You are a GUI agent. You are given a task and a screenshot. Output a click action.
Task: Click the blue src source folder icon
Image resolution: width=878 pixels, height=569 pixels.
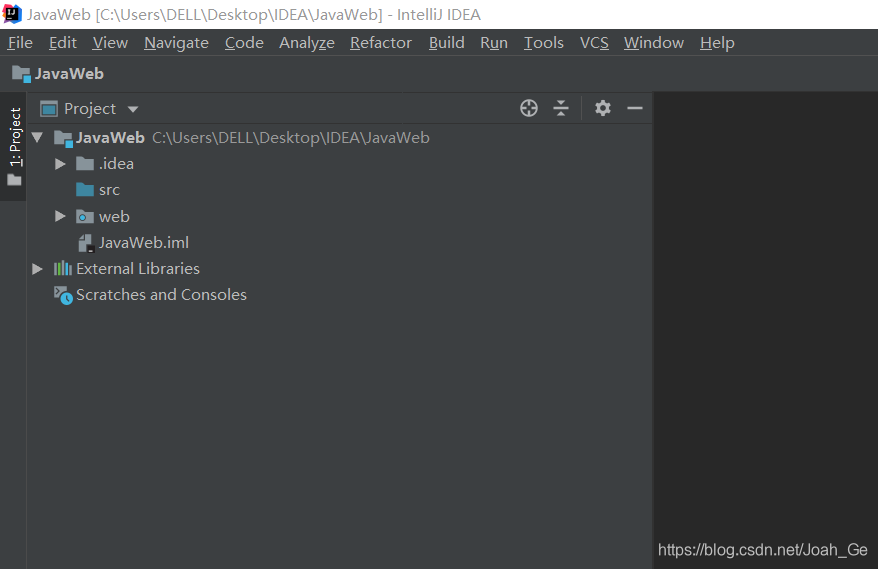click(85, 190)
